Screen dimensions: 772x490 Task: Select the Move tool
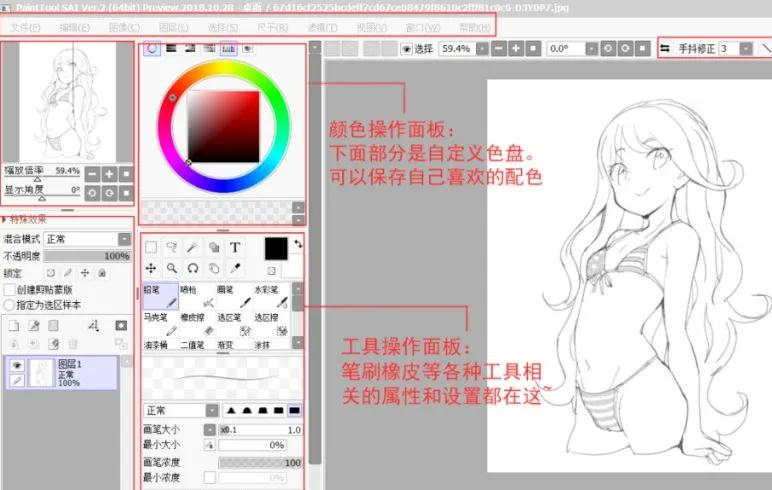151,268
